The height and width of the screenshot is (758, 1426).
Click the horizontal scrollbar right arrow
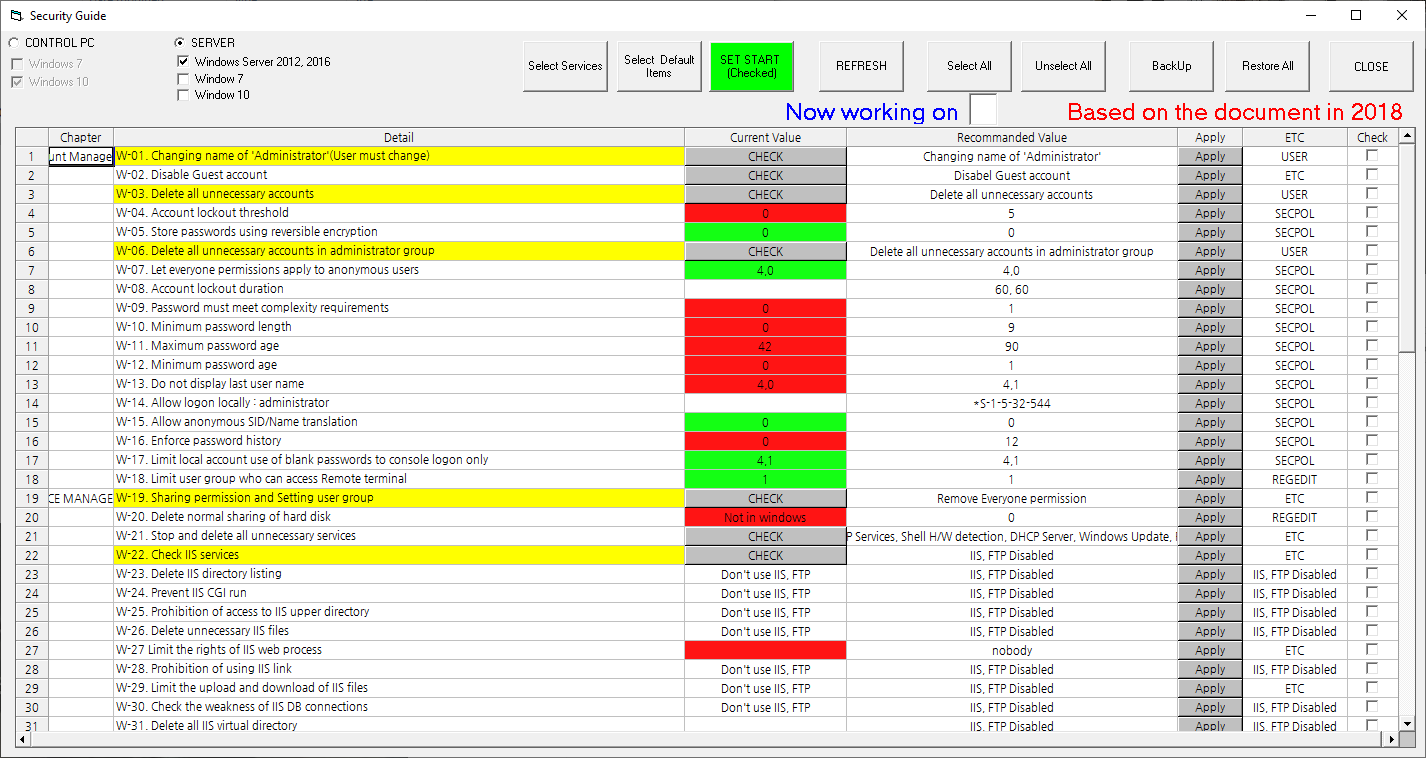1389,739
